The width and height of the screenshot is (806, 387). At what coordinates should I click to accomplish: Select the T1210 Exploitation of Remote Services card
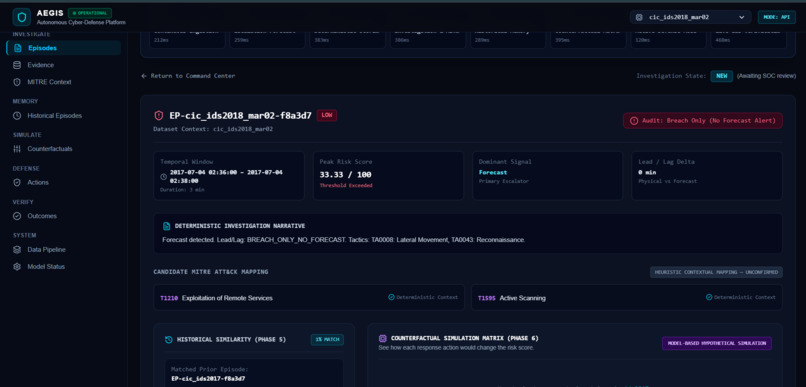[309, 298]
